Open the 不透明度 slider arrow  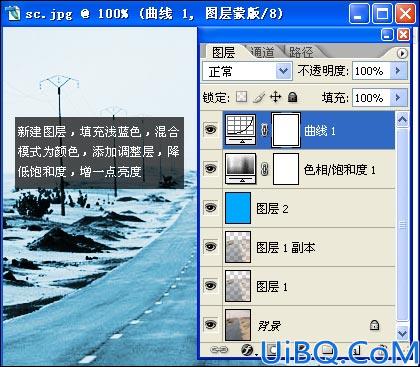point(398,71)
